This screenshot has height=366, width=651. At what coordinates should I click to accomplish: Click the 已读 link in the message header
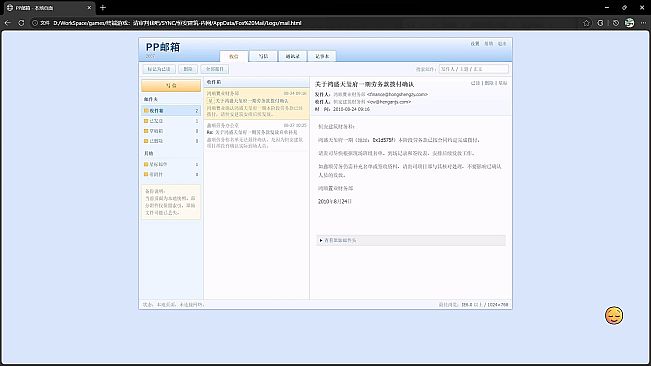(475, 83)
